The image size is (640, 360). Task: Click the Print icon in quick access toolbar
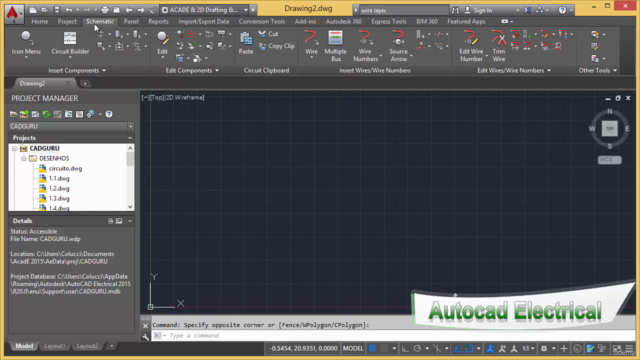(x=105, y=10)
